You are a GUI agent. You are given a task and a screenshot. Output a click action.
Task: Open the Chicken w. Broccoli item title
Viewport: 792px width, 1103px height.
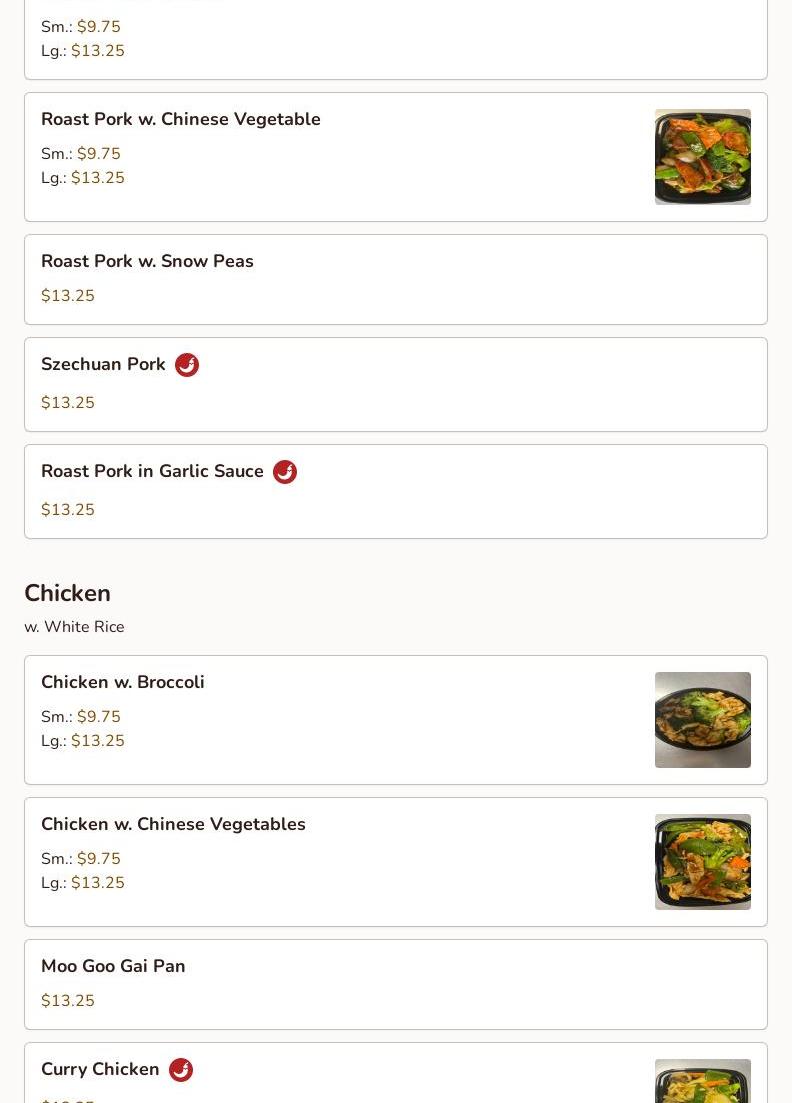pyautogui.click(x=123, y=682)
